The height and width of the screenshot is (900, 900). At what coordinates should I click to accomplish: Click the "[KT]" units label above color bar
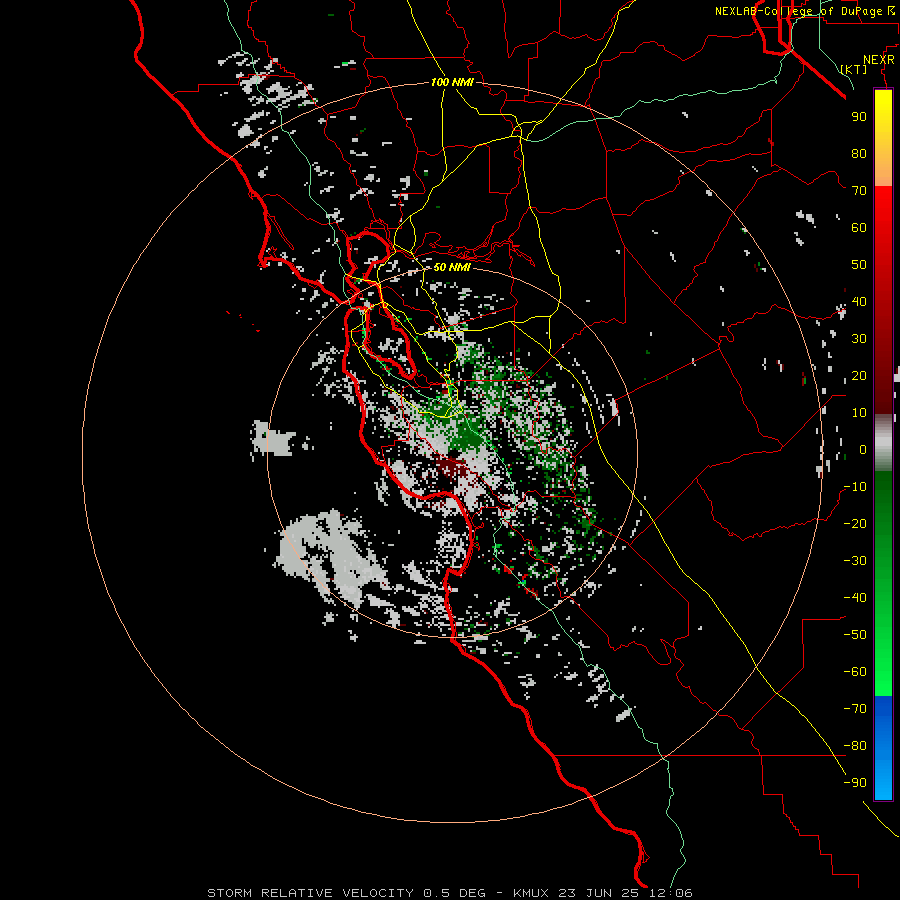854,69
